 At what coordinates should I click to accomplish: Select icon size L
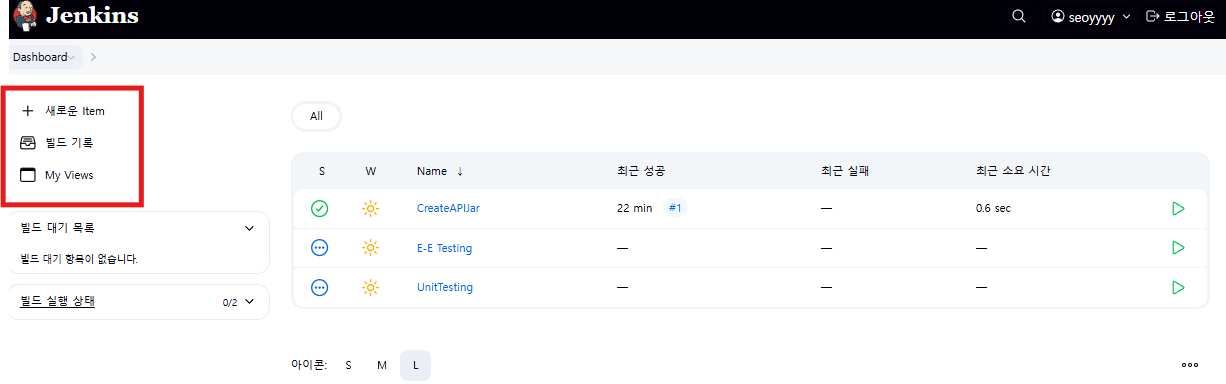416,365
